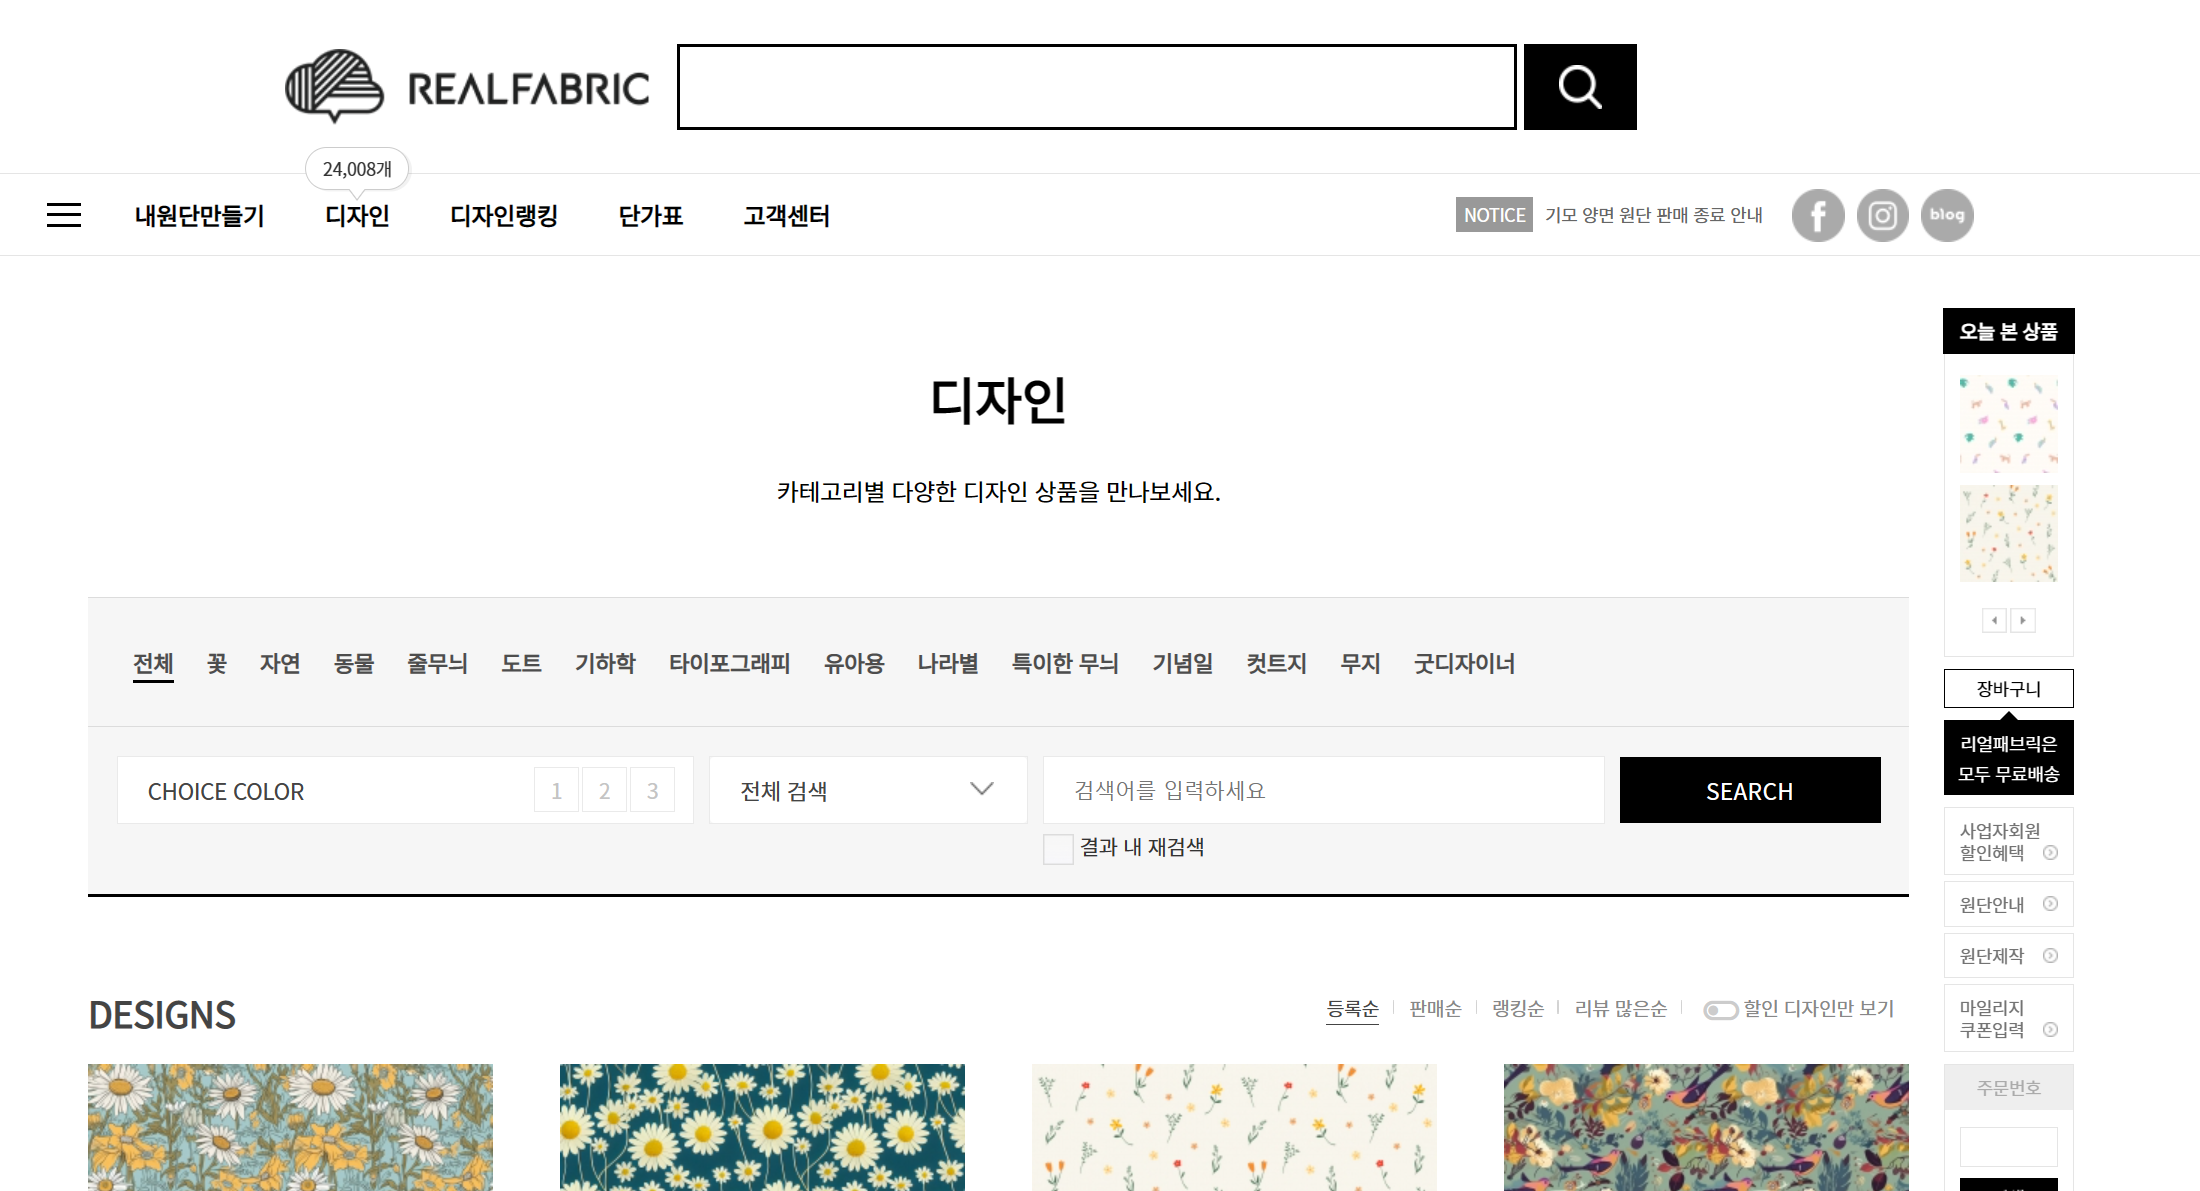Select color slot 1 in CHOICE COLOR
This screenshot has width=2200, height=1191.
tap(556, 791)
